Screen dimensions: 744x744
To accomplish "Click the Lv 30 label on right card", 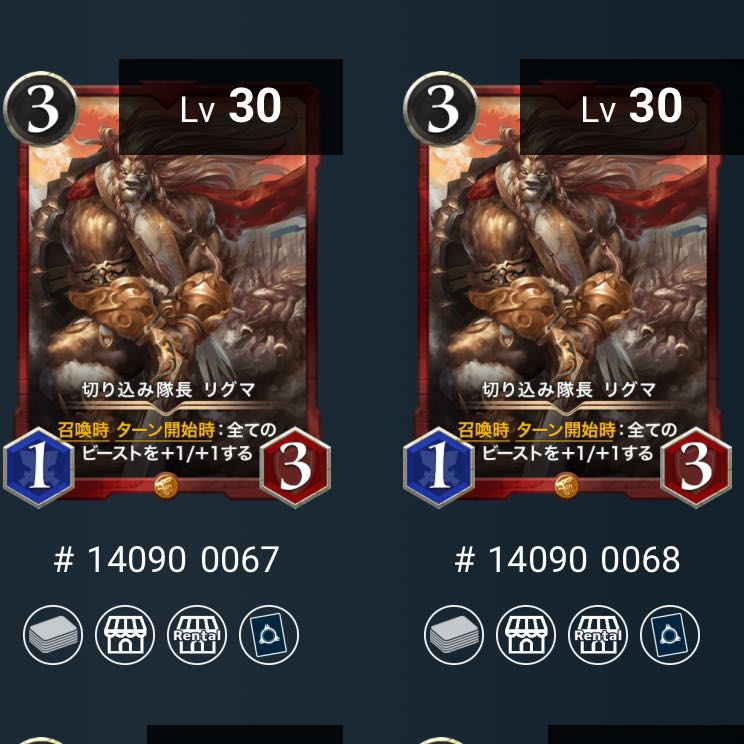I will pos(632,106).
